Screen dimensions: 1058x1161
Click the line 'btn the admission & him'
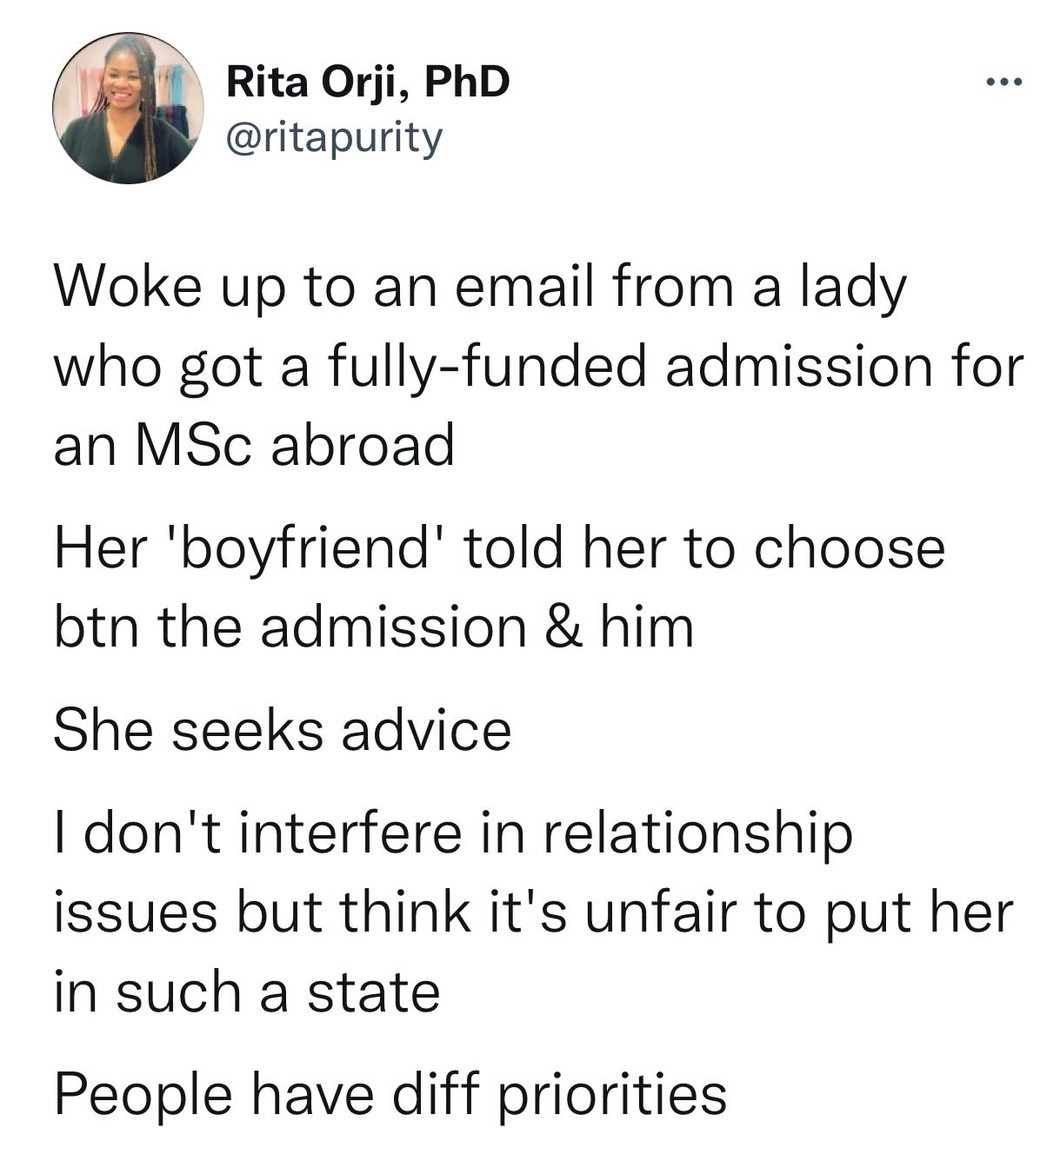pyautogui.click(x=372, y=627)
